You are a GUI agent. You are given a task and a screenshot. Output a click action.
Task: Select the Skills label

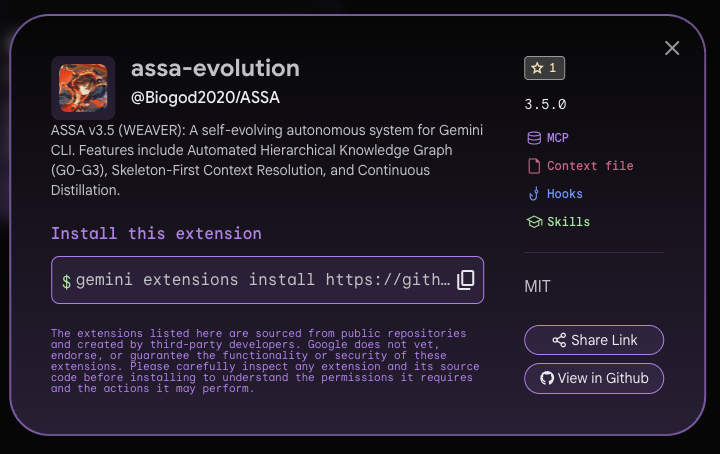point(568,222)
